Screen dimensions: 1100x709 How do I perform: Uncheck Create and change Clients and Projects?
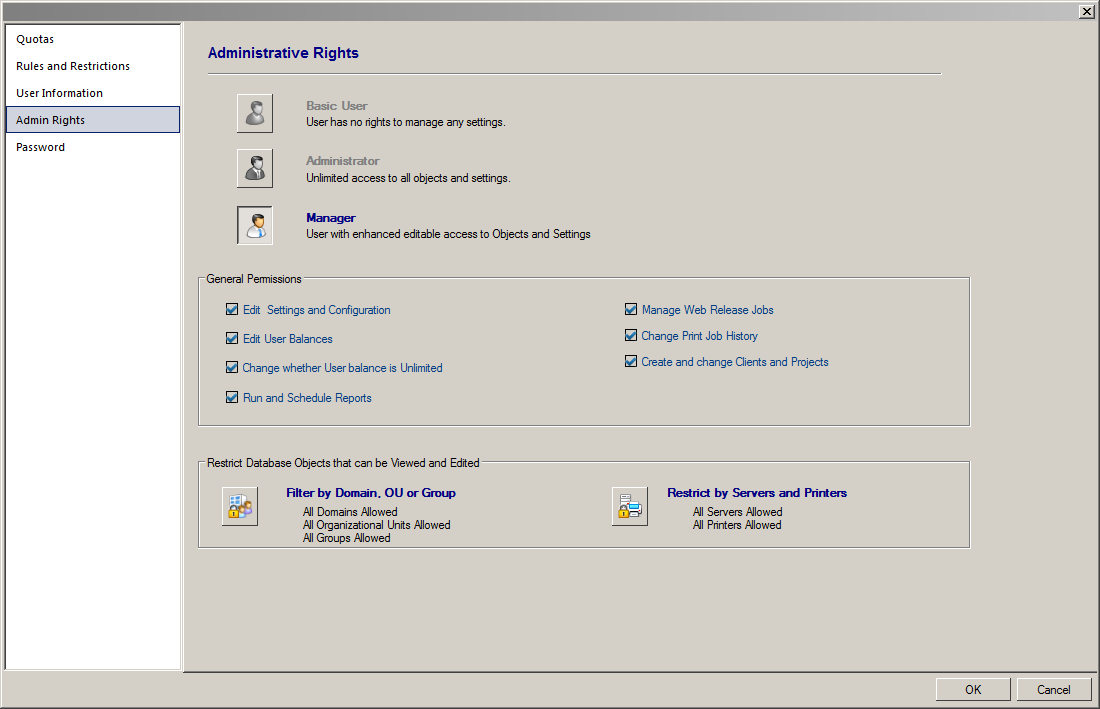click(631, 361)
